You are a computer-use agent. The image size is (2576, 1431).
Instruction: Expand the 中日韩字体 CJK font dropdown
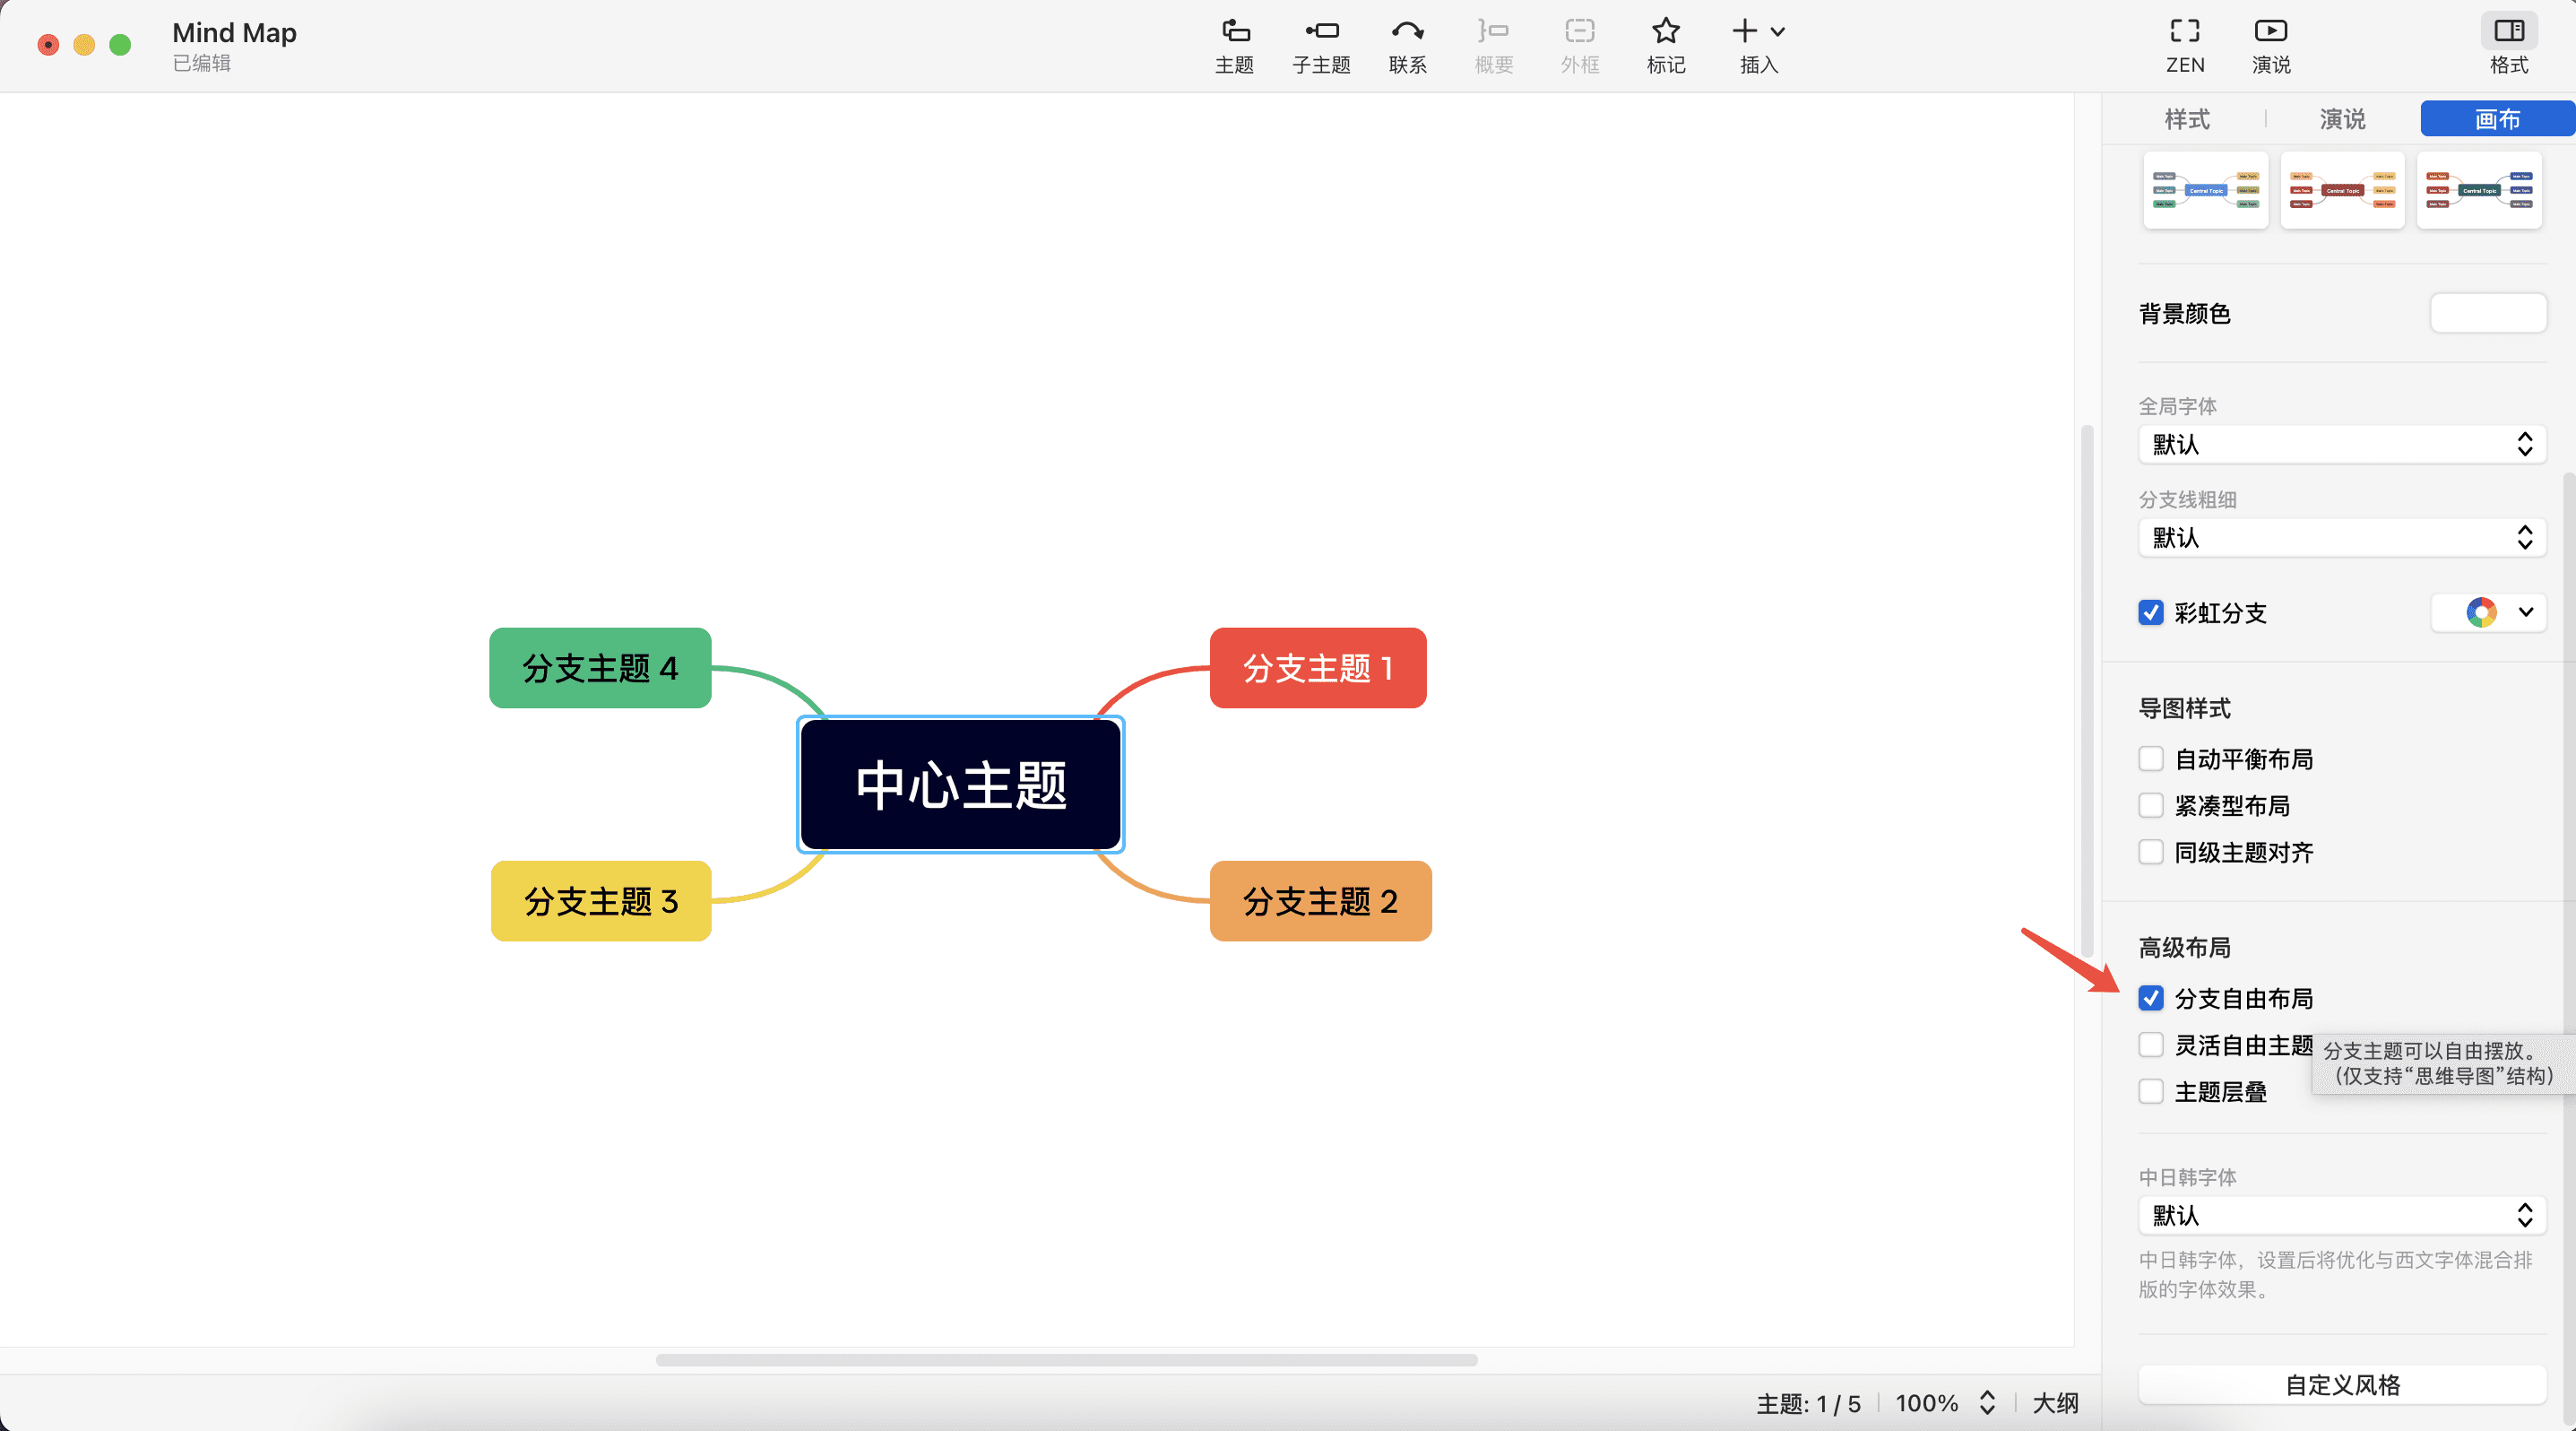[x=2341, y=1216]
